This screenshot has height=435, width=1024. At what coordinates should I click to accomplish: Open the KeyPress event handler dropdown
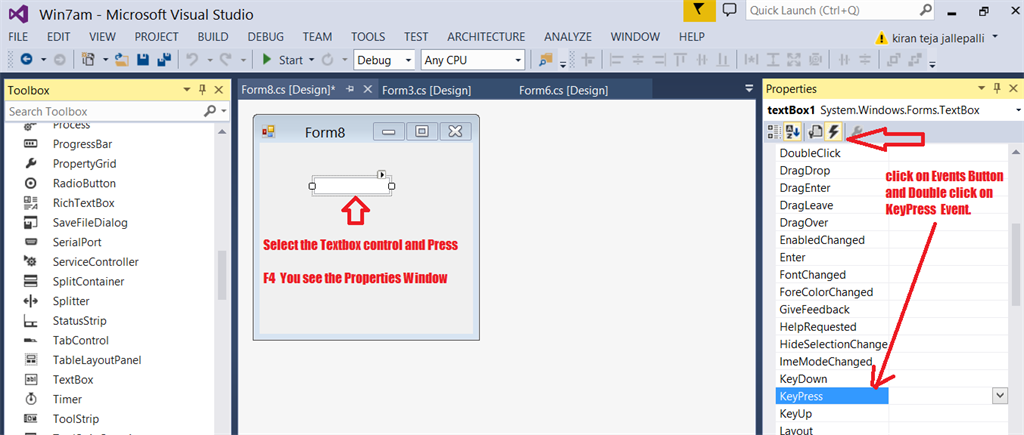(x=999, y=395)
